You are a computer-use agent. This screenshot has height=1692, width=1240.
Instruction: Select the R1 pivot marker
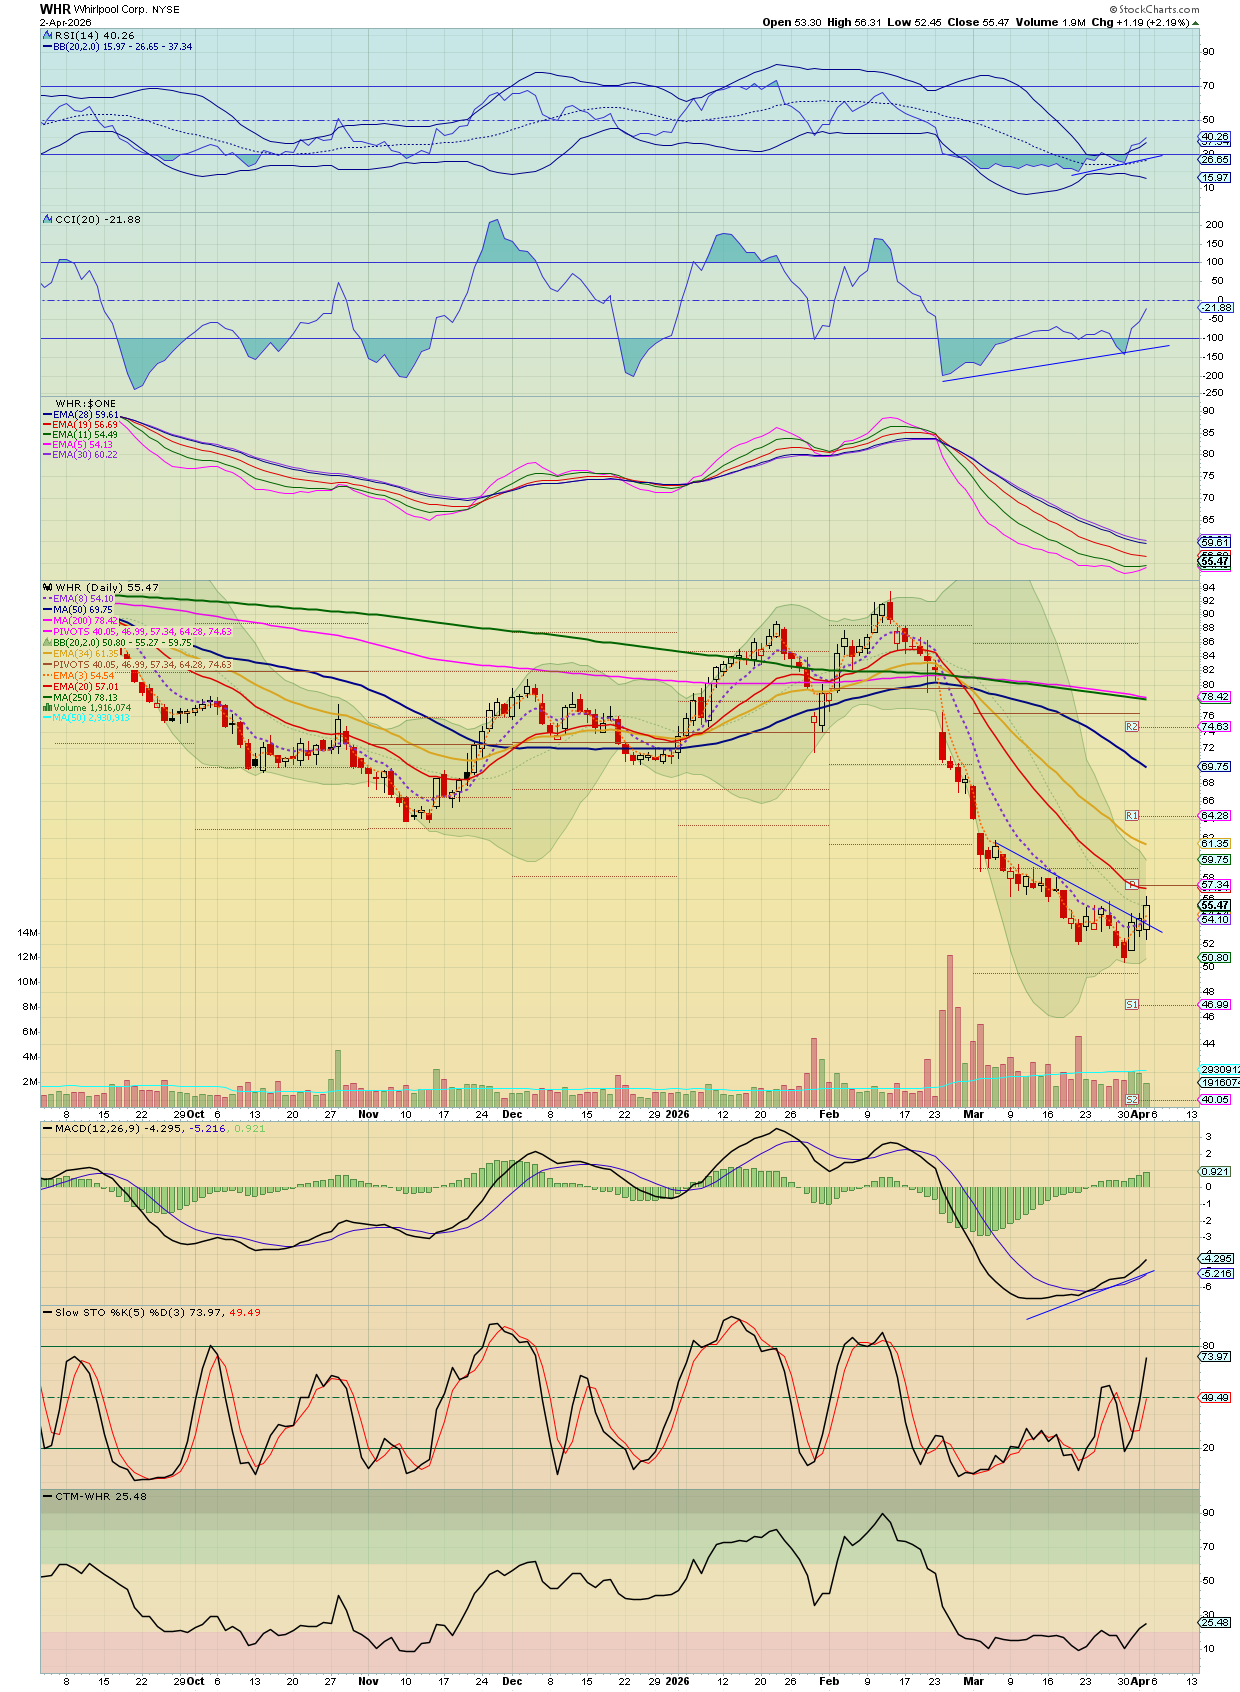[x=1131, y=816]
